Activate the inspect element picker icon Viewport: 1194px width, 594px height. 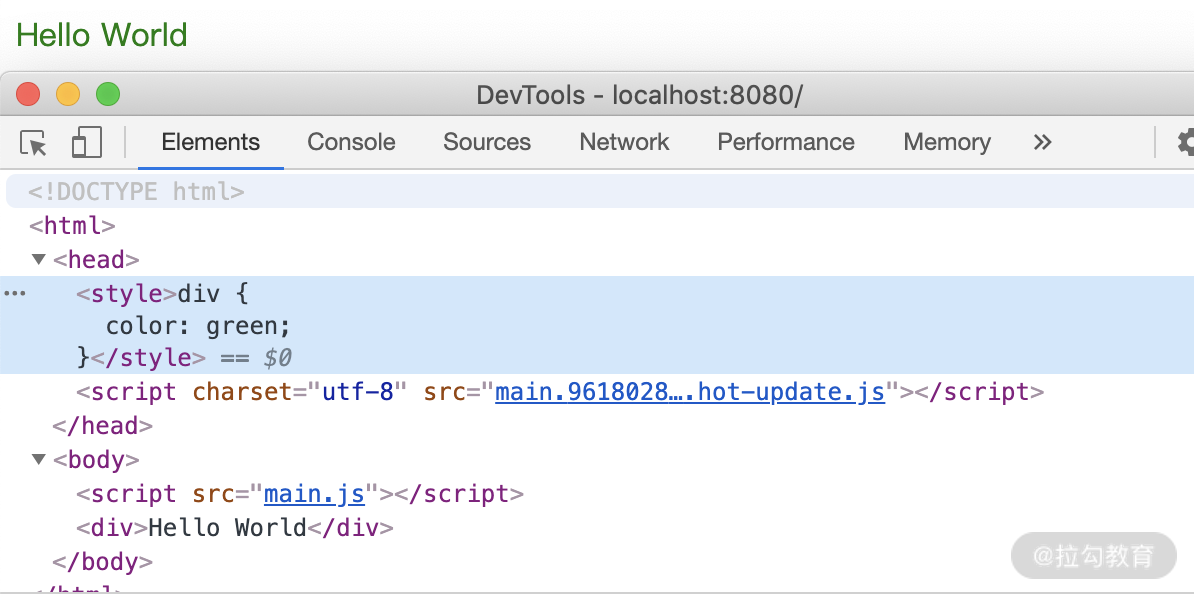tap(34, 143)
